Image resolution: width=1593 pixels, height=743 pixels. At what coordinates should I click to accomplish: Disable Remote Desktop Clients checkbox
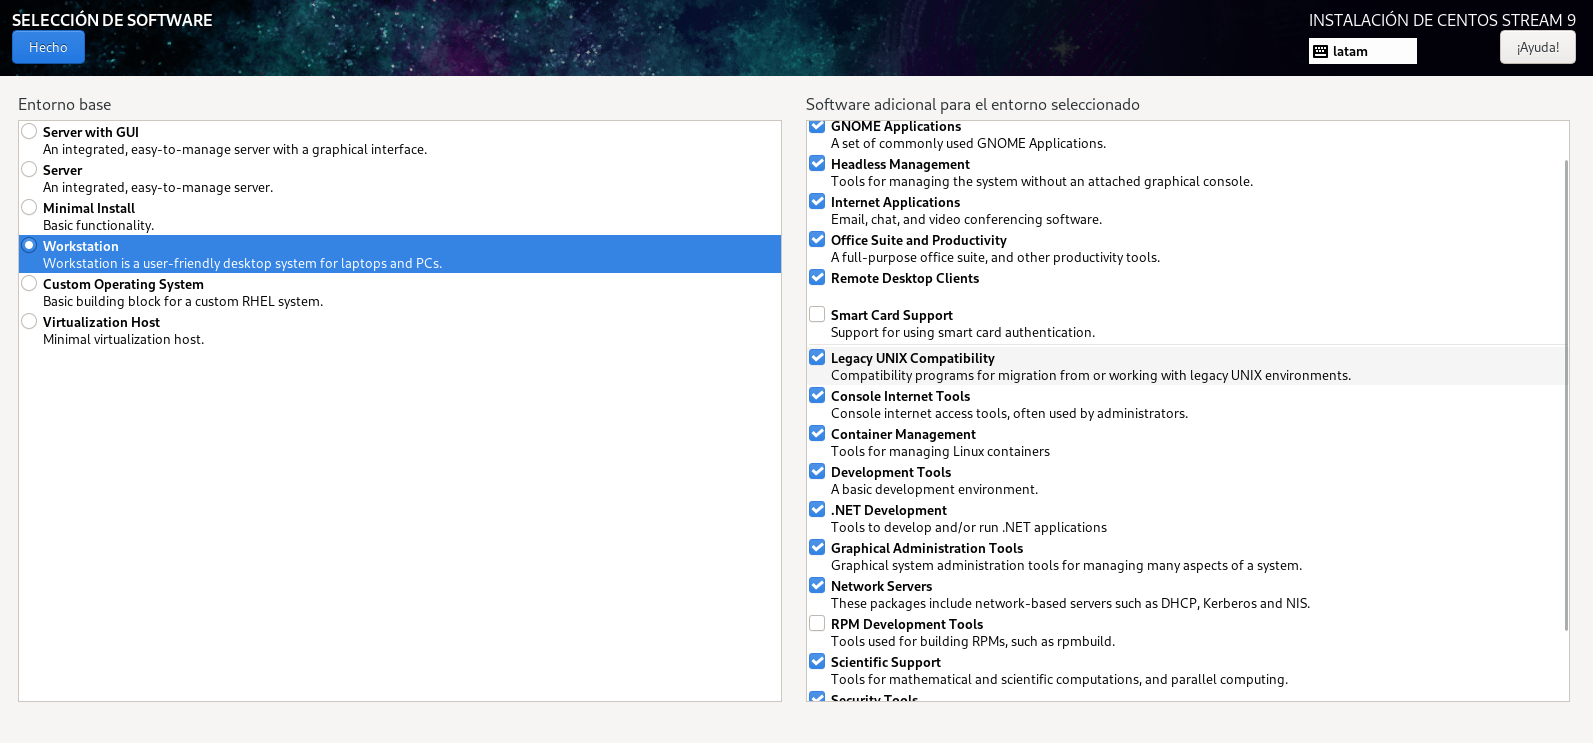click(x=817, y=278)
